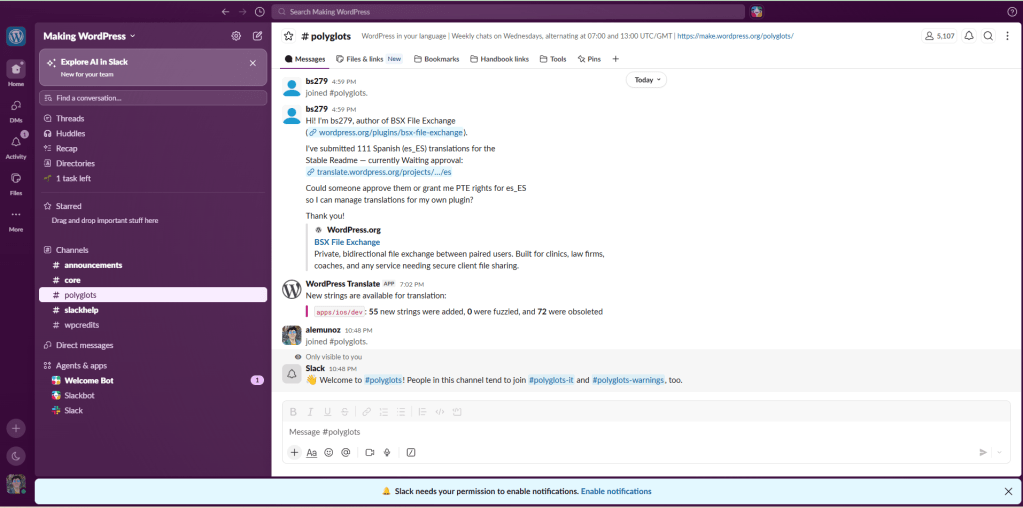Toggle underline formatting in composer
1023x508 pixels.
pyautogui.click(x=328, y=411)
